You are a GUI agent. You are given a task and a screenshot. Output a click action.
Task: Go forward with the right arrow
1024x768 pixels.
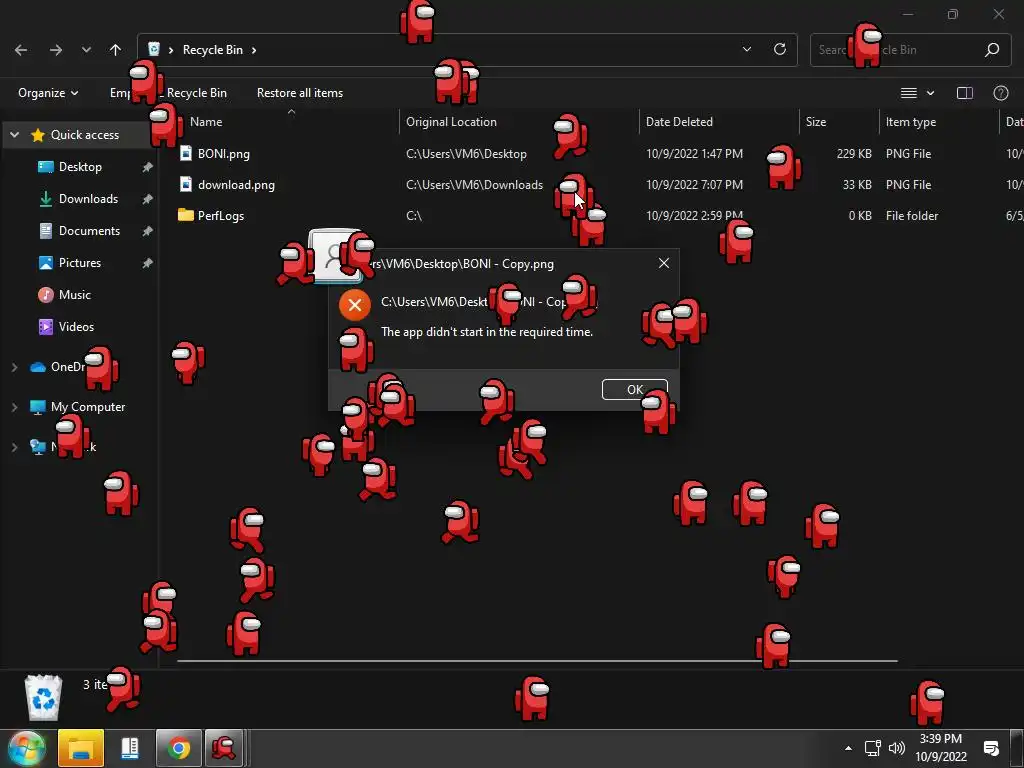click(x=56, y=50)
